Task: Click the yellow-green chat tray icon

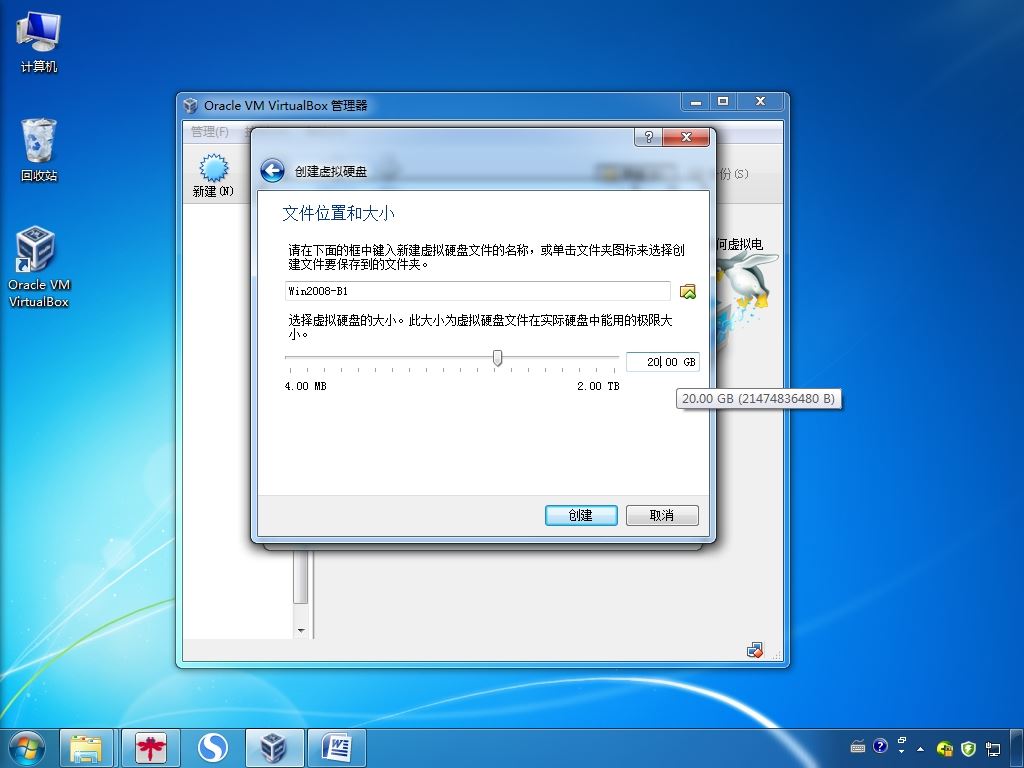Action: point(944,748)
